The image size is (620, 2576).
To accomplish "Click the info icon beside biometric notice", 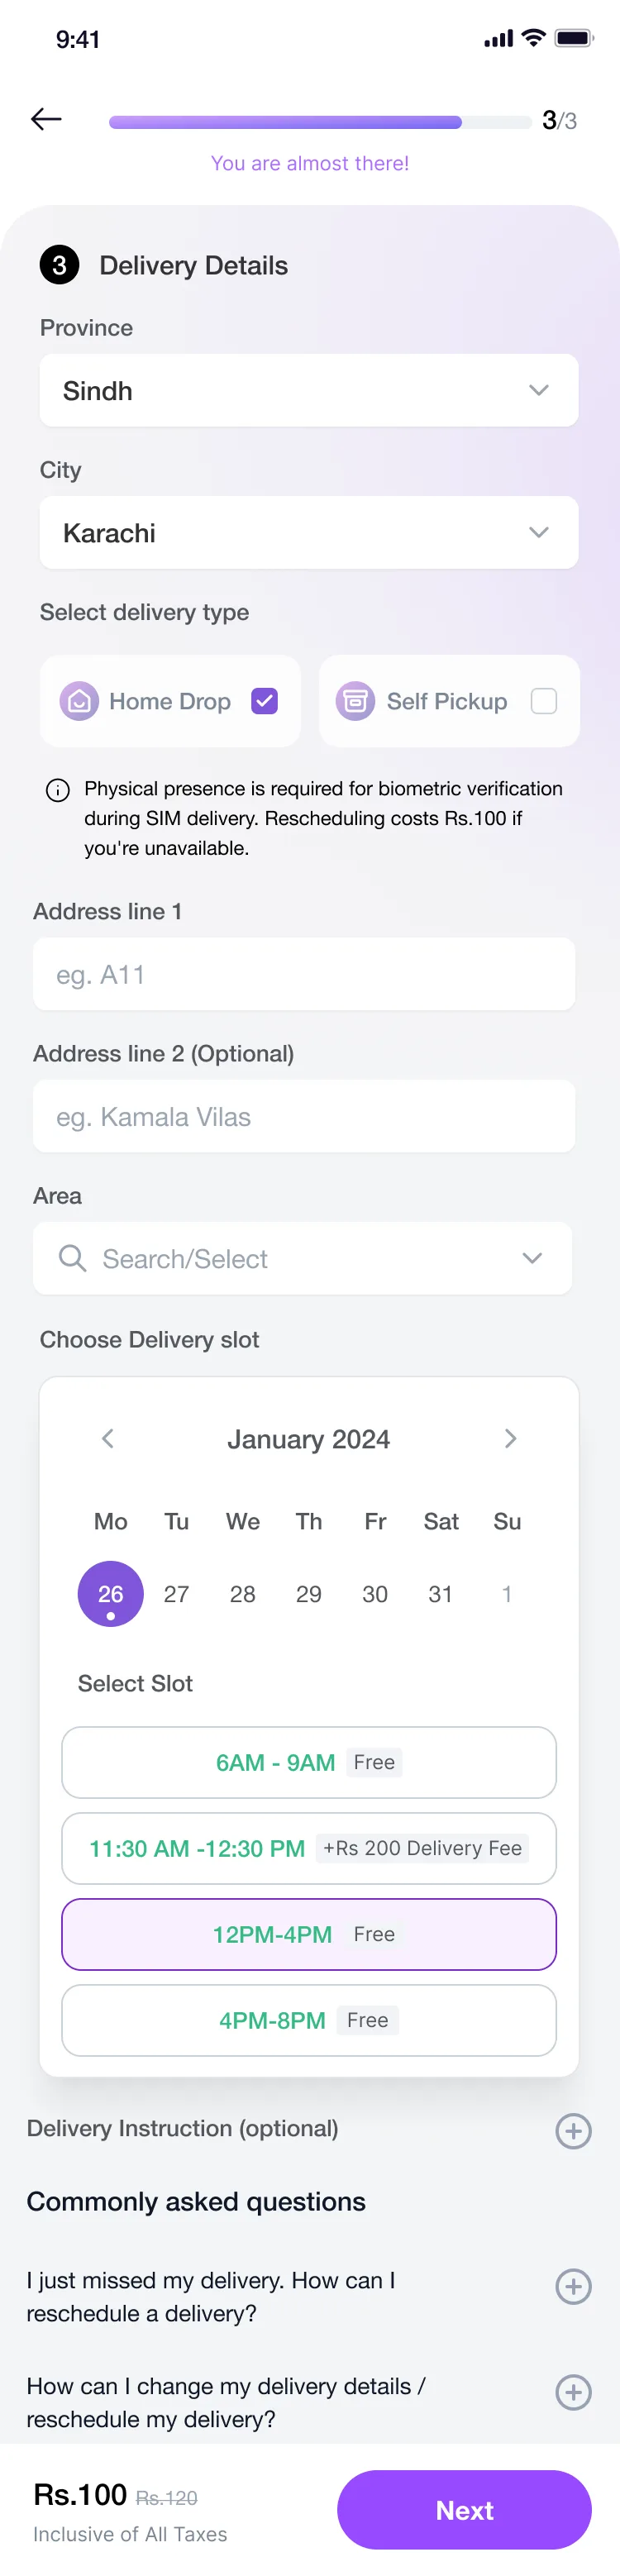I will click(58, 790).
